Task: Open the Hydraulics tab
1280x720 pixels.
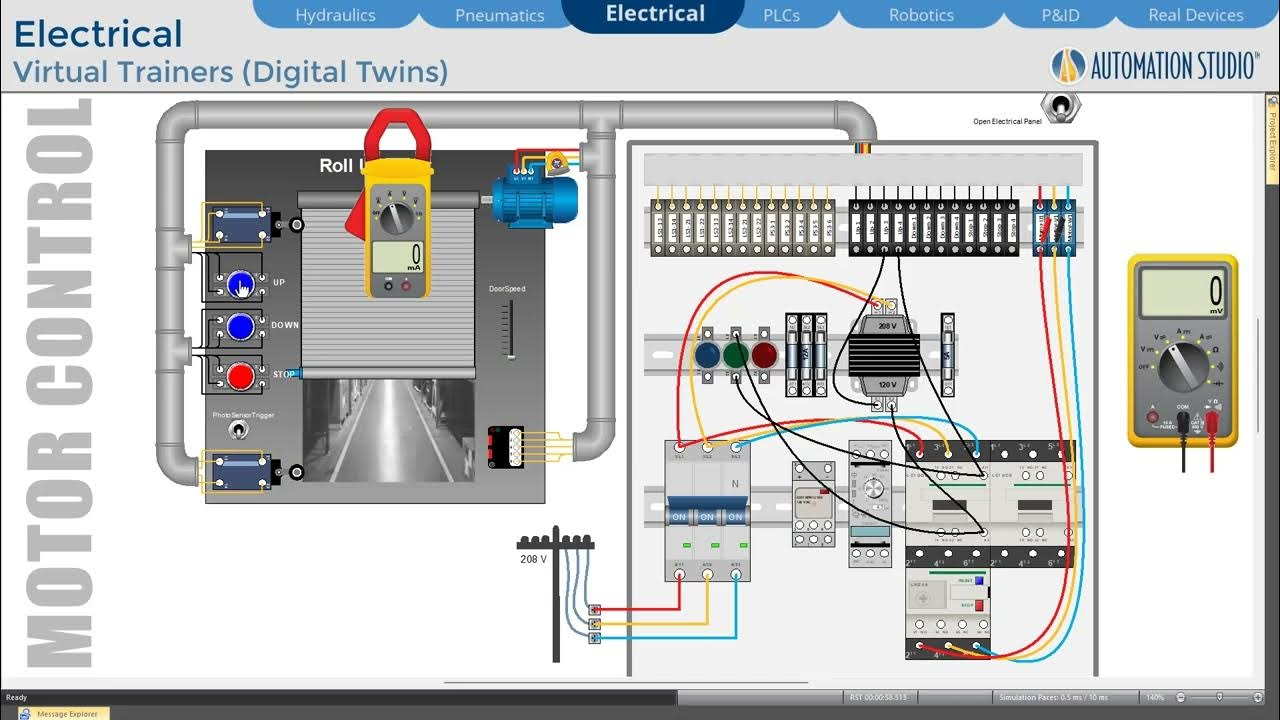Action: [336, 15]
